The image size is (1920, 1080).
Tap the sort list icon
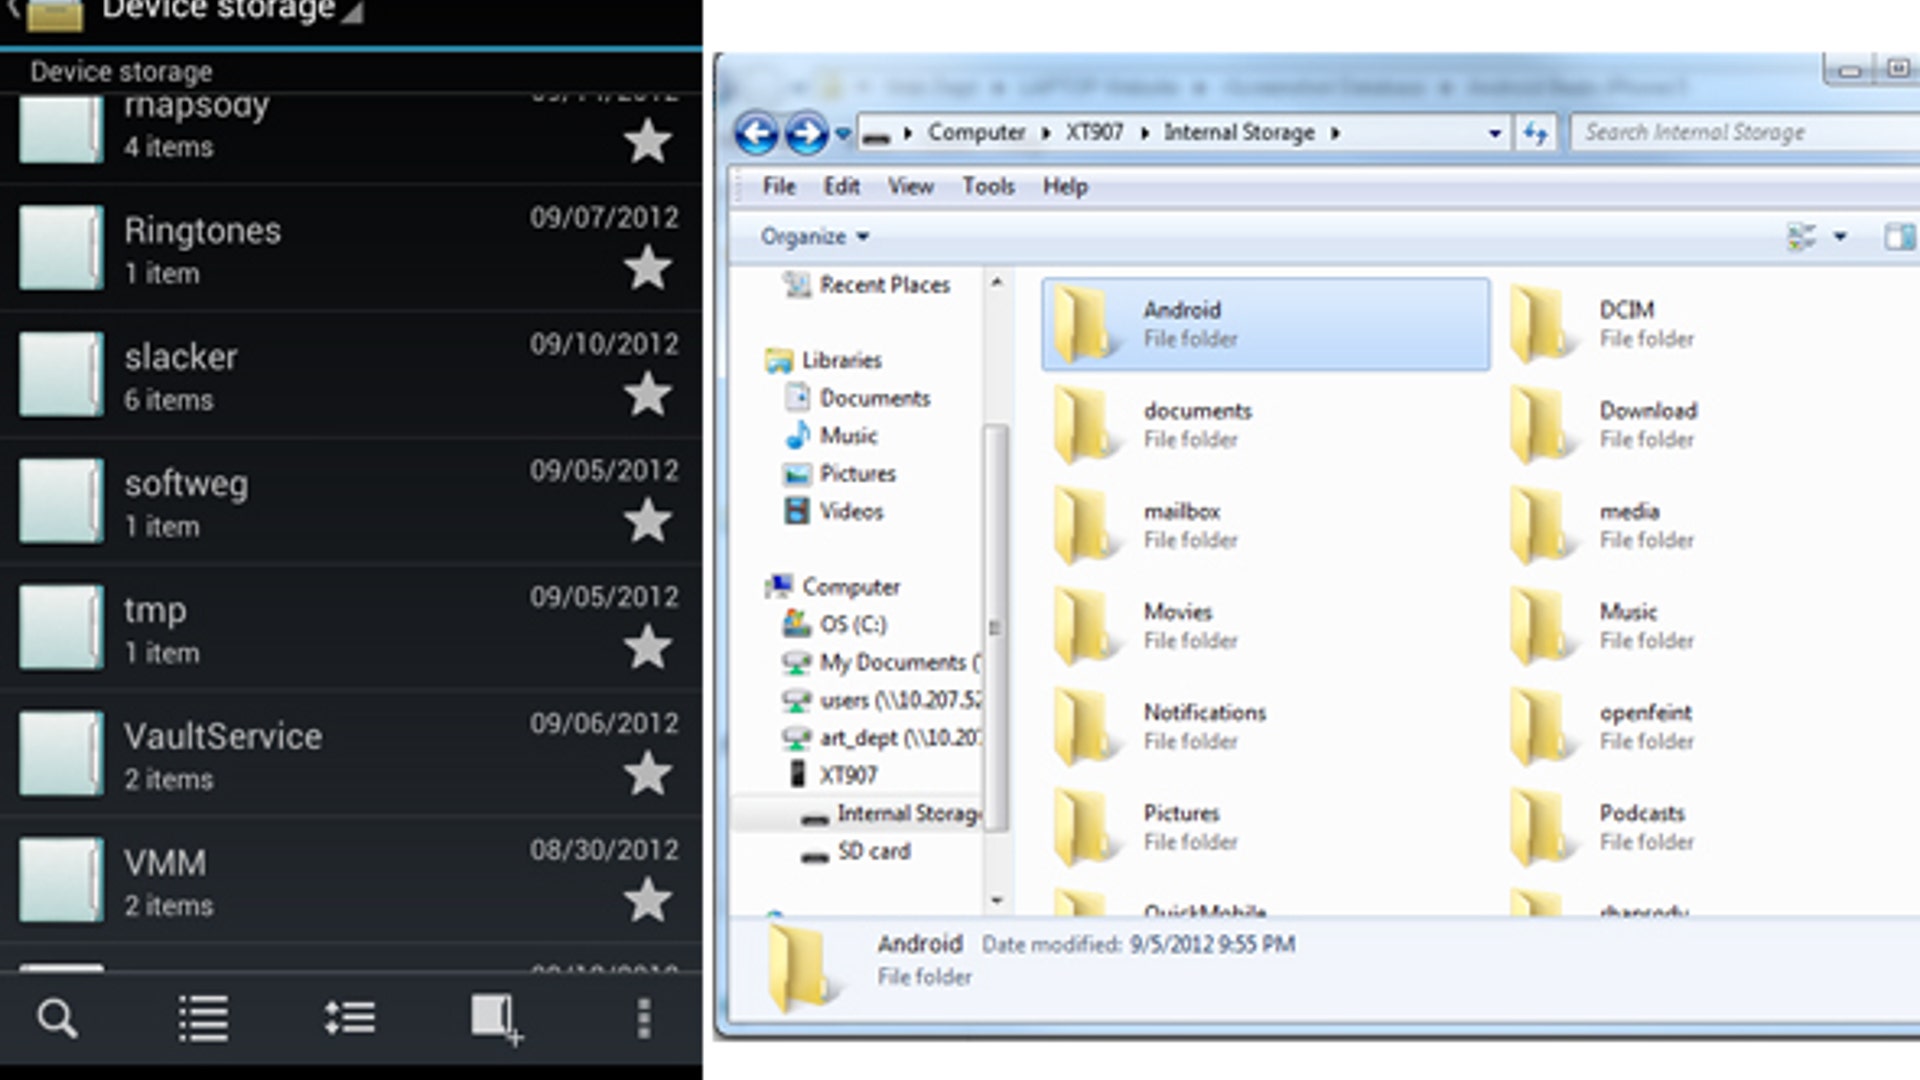click(x=350, y=1019)
